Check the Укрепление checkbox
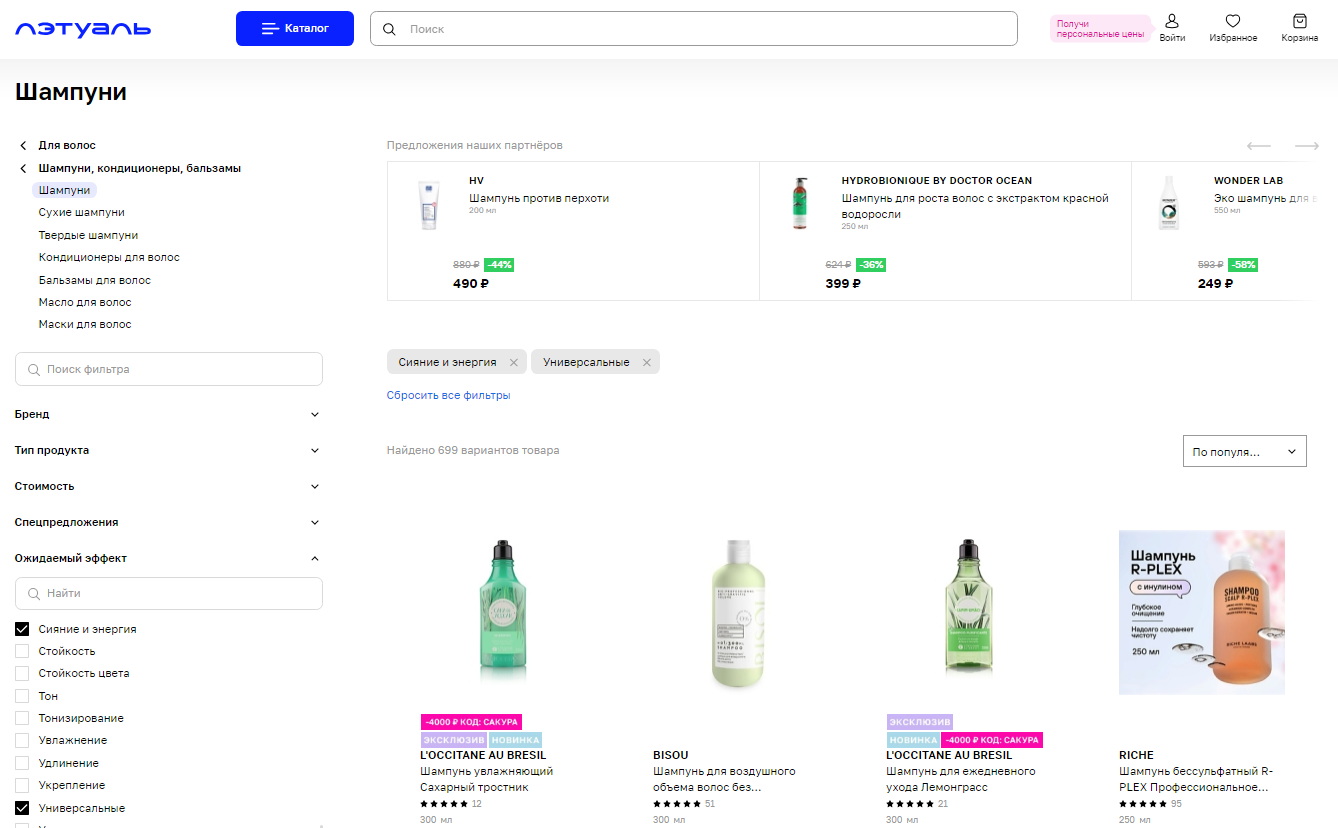Screen dimensions: 1338x828 (22, 785)
